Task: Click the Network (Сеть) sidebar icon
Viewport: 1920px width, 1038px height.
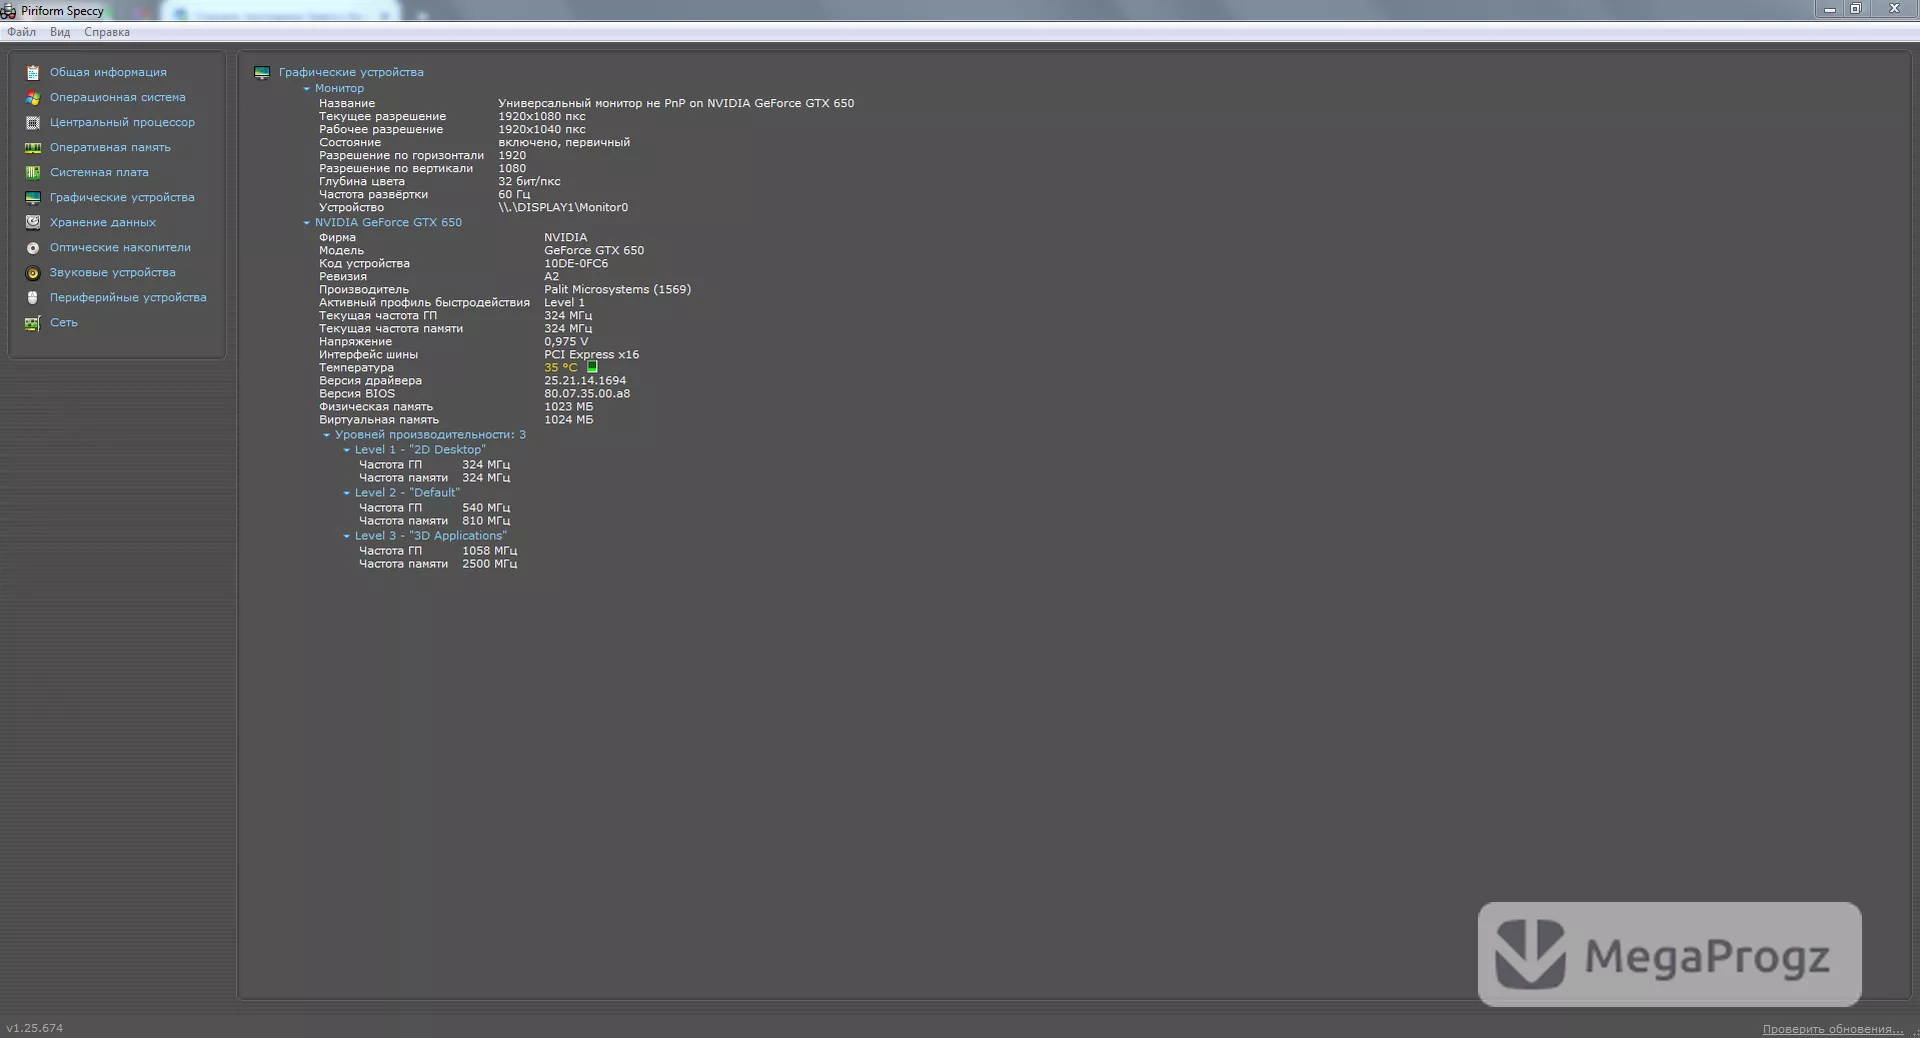Action: coord(33,322)
